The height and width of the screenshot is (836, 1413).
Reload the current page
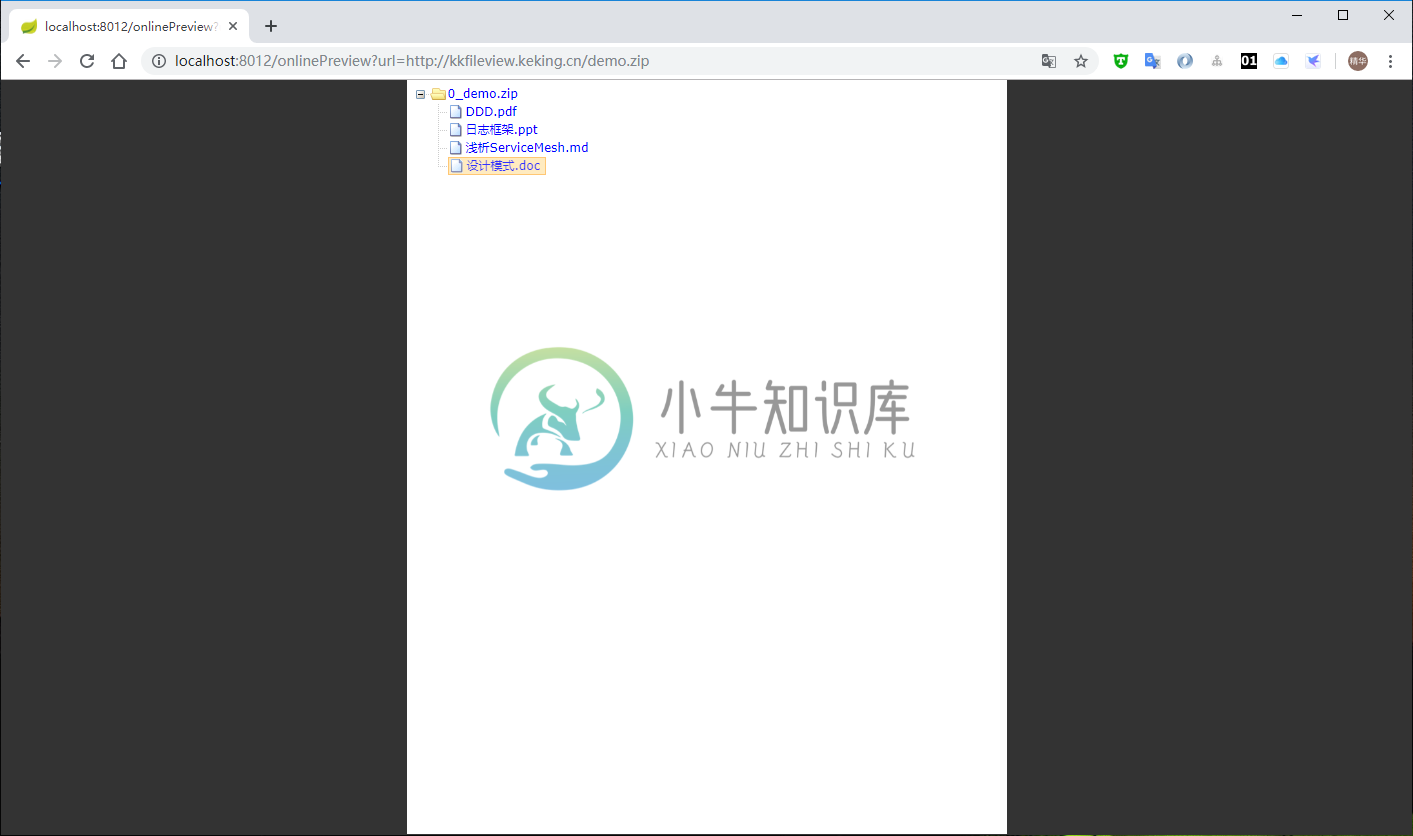[87, 61]
